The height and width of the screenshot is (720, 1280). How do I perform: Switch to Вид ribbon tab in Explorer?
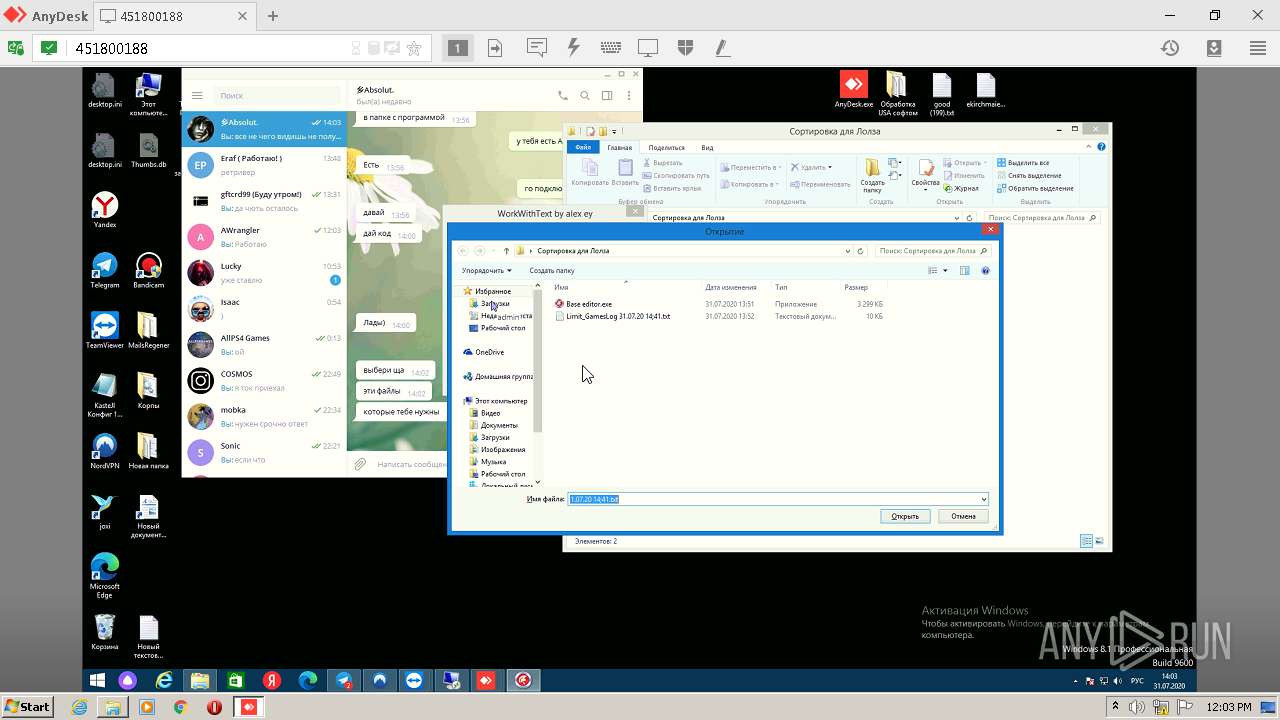coord(707,147)
